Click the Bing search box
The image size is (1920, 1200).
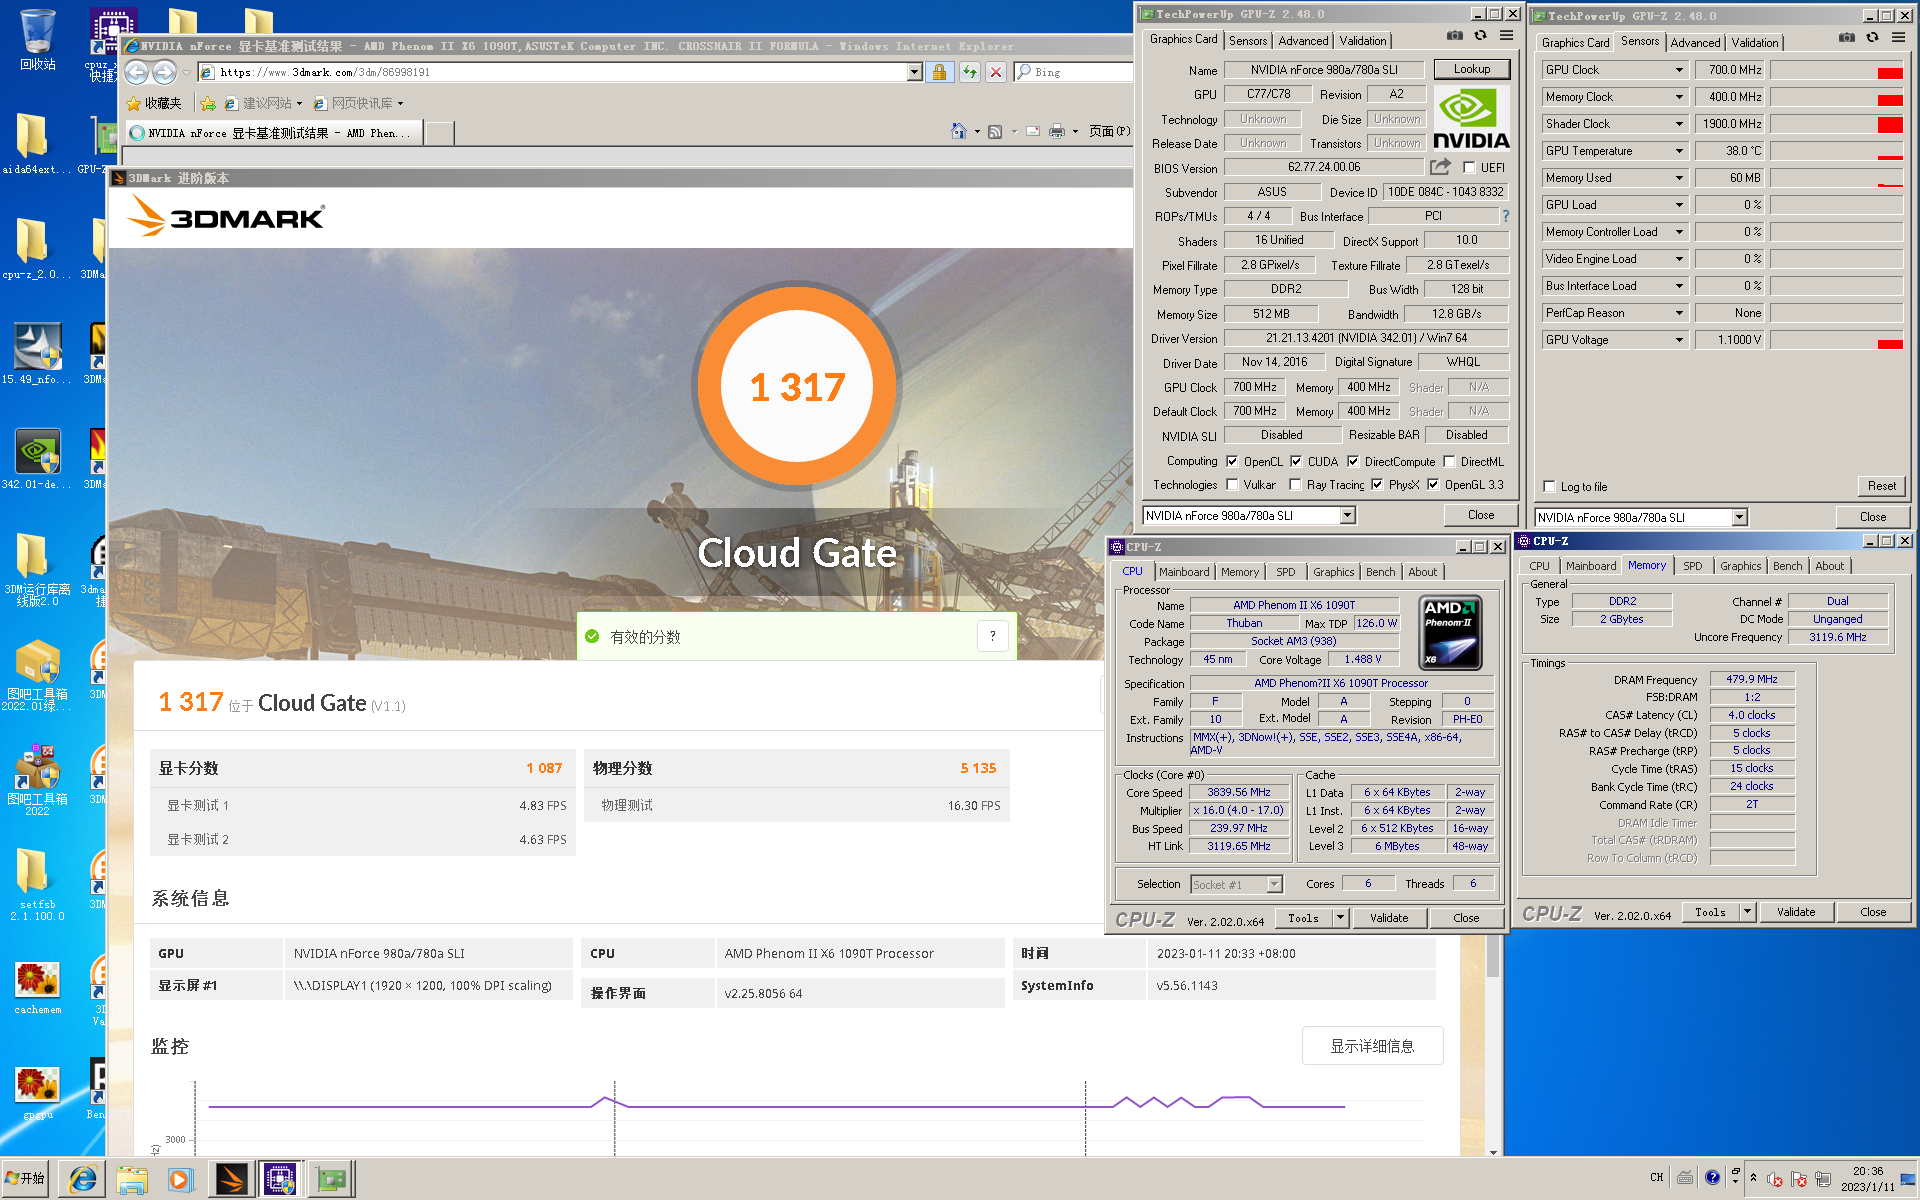[x=1073, y=72]
